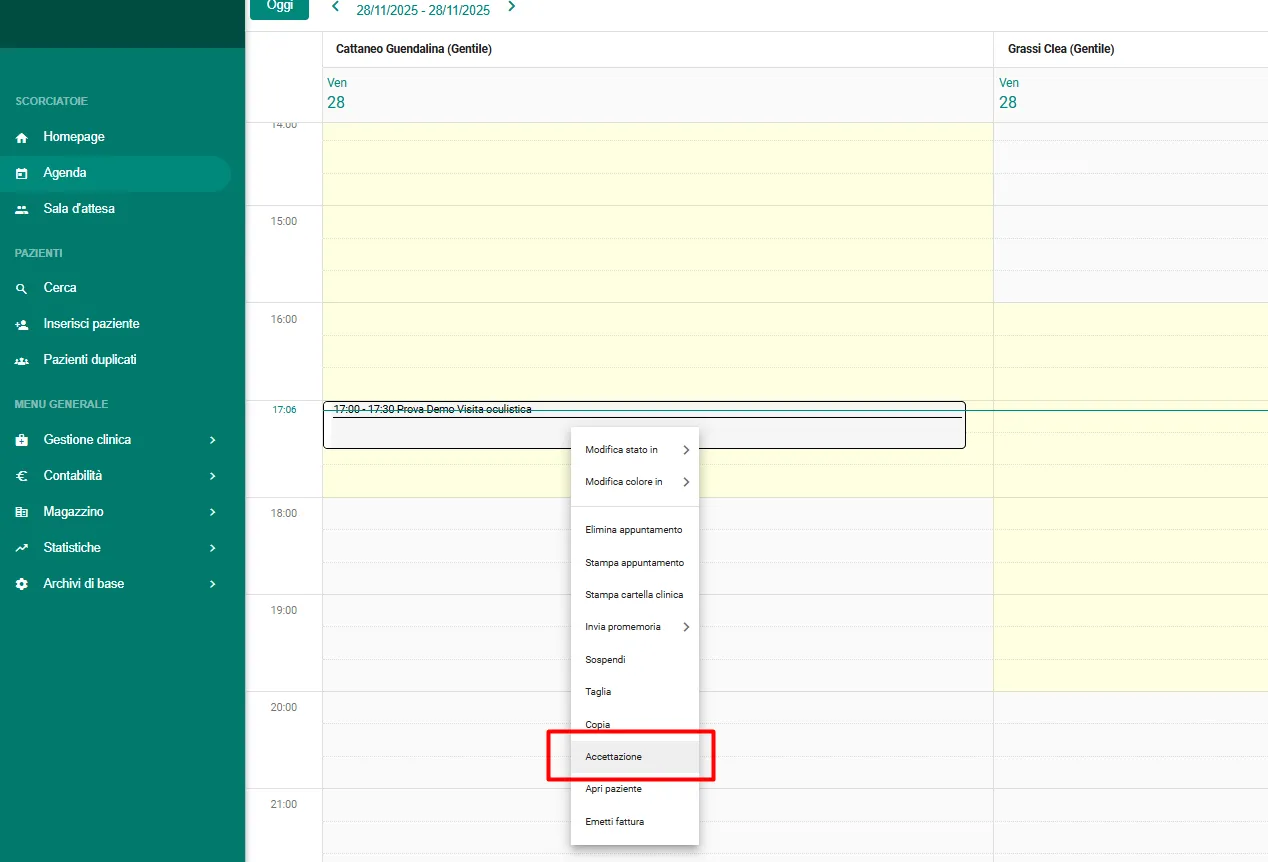The width and height of the screenshot is (1268, 862).
Task: Click the Contabilità euro icon
Action: click(x=22, y=476)
